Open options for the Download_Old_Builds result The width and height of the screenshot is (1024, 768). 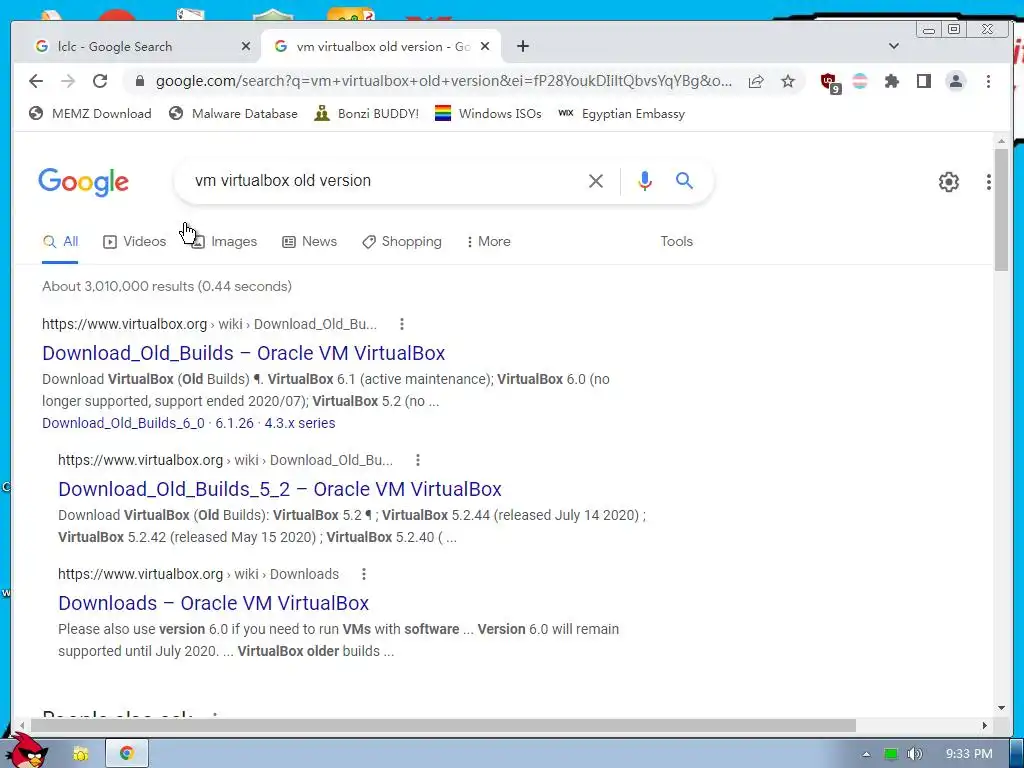point(402,324)
